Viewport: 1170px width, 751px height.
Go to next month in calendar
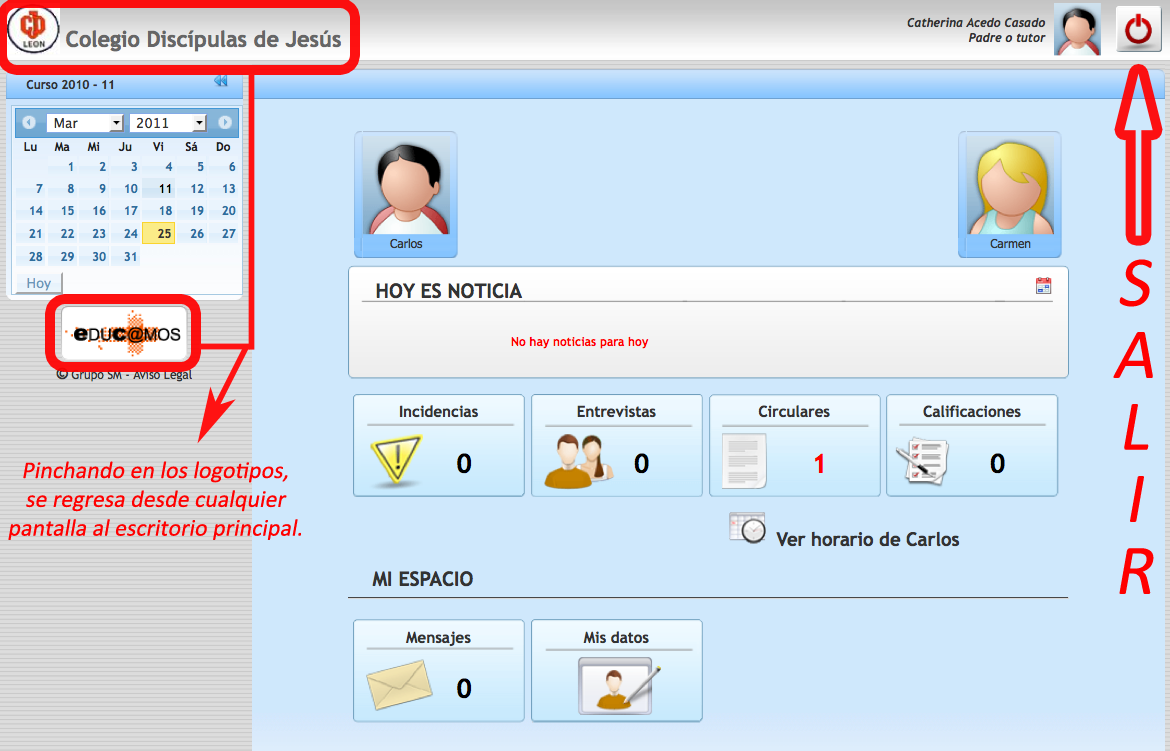point(225,122)
